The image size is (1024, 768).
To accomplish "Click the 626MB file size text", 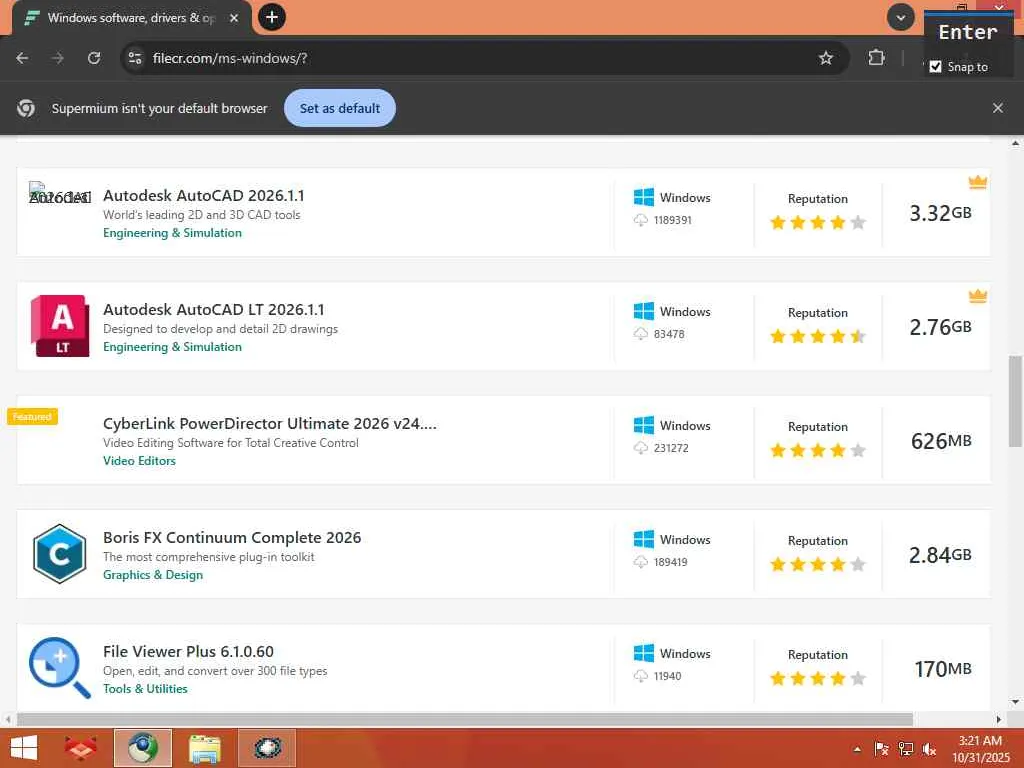I will [941, 441].
